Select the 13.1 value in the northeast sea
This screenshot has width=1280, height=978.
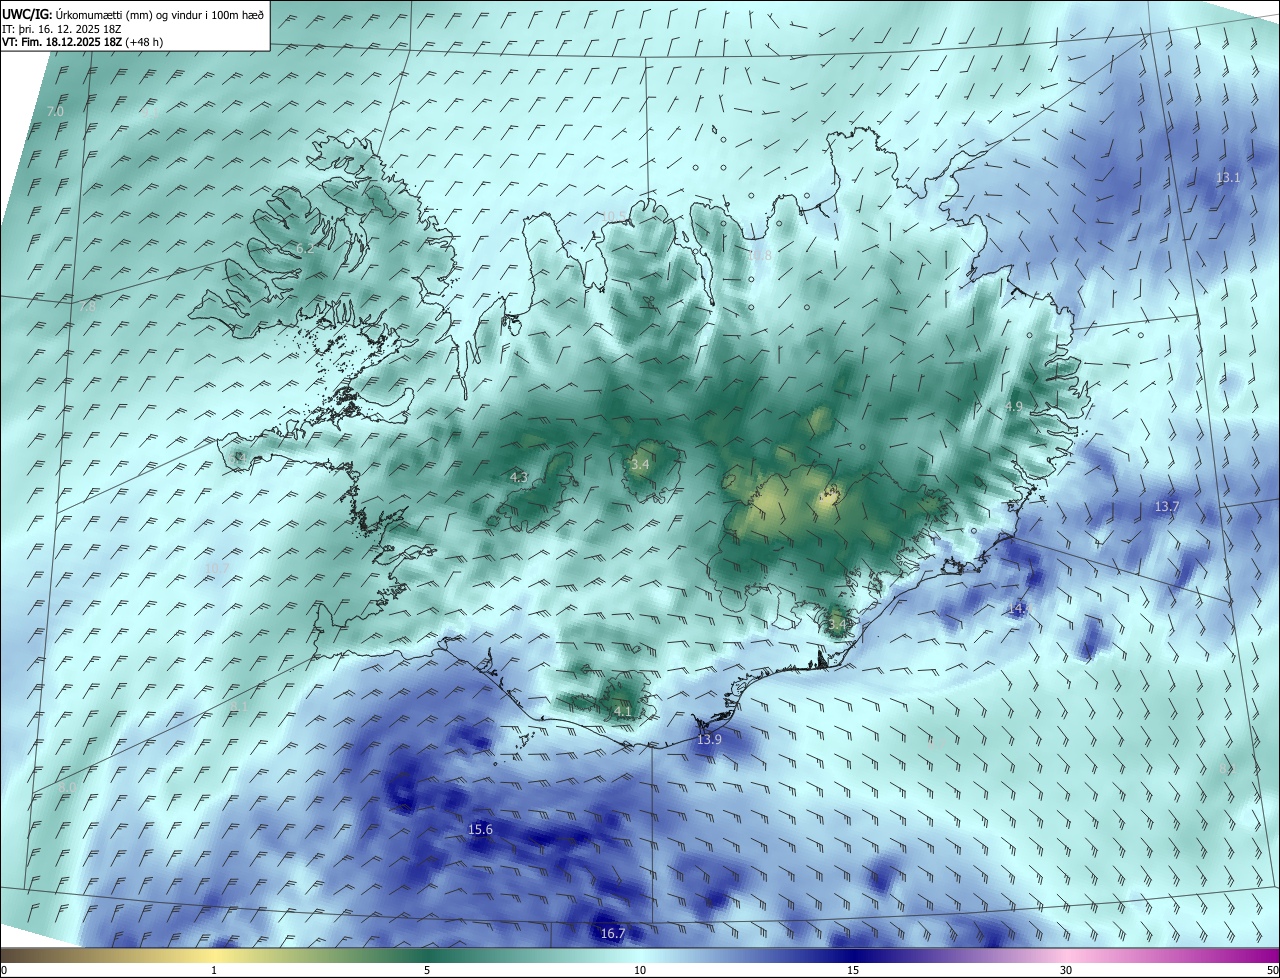coord(1228,178)
